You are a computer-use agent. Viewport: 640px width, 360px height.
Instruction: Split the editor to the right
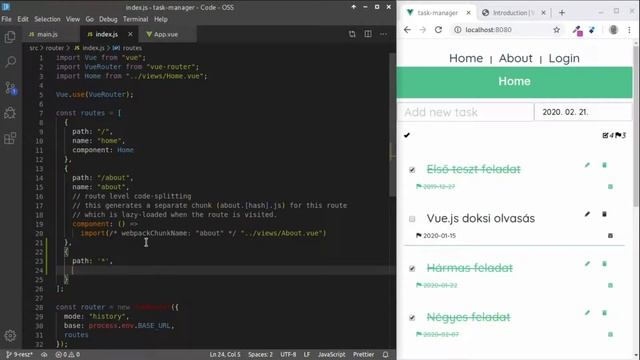pos(368,34)
